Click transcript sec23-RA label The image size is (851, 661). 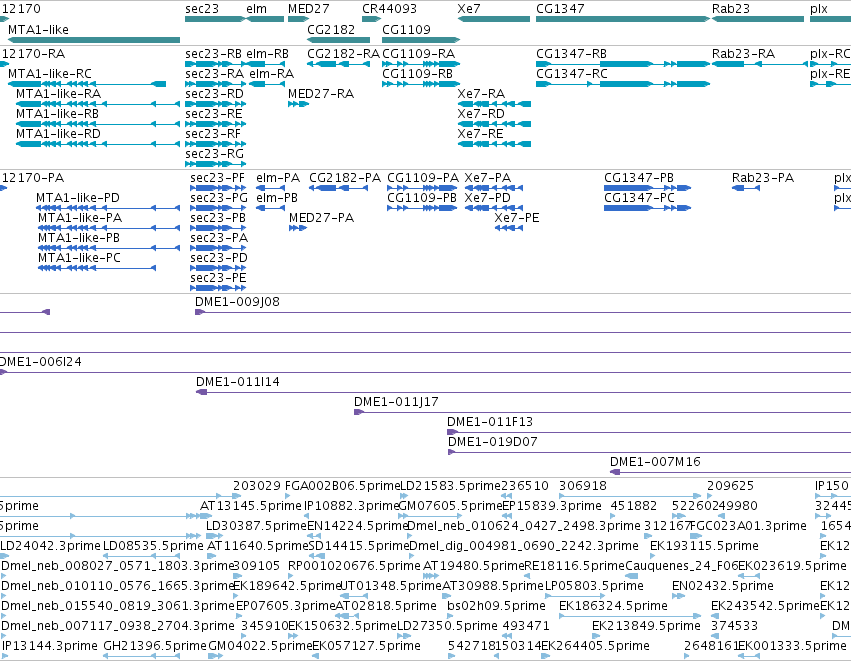[214, 74]
